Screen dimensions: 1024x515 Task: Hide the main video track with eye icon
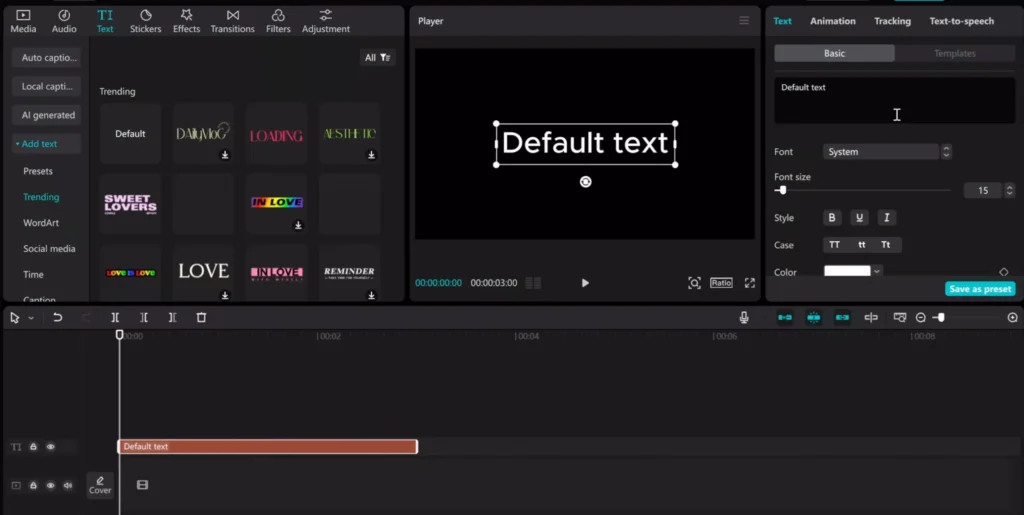click(x=50, y=485)
